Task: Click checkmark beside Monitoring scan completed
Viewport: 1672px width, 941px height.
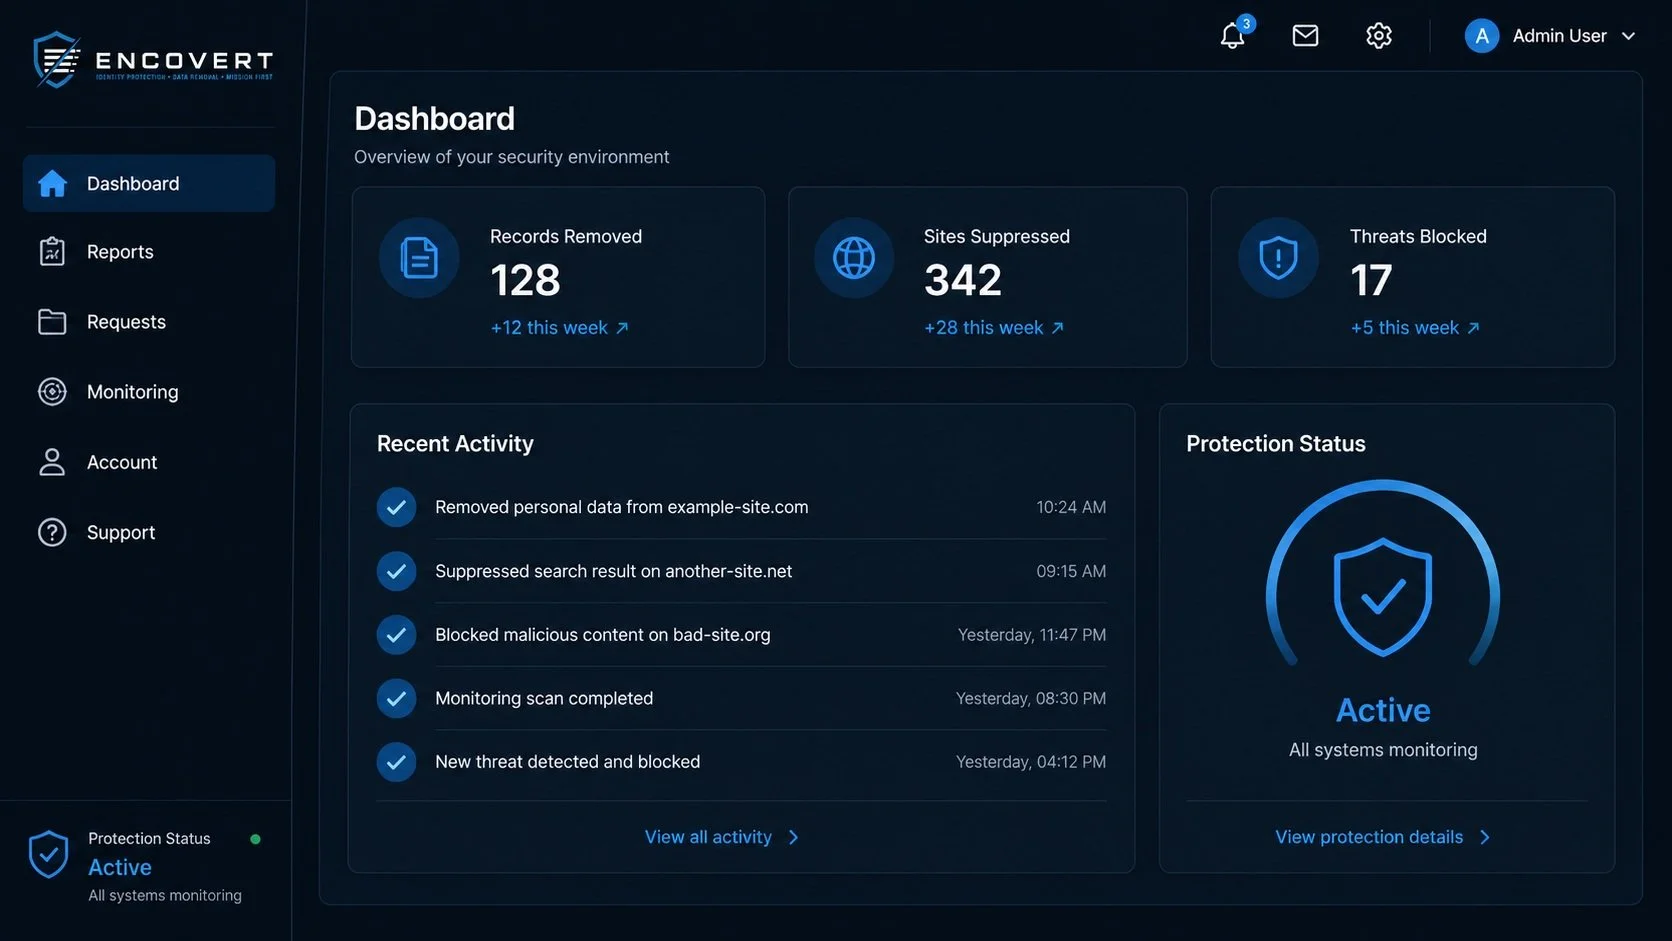Action: (396, 698)
